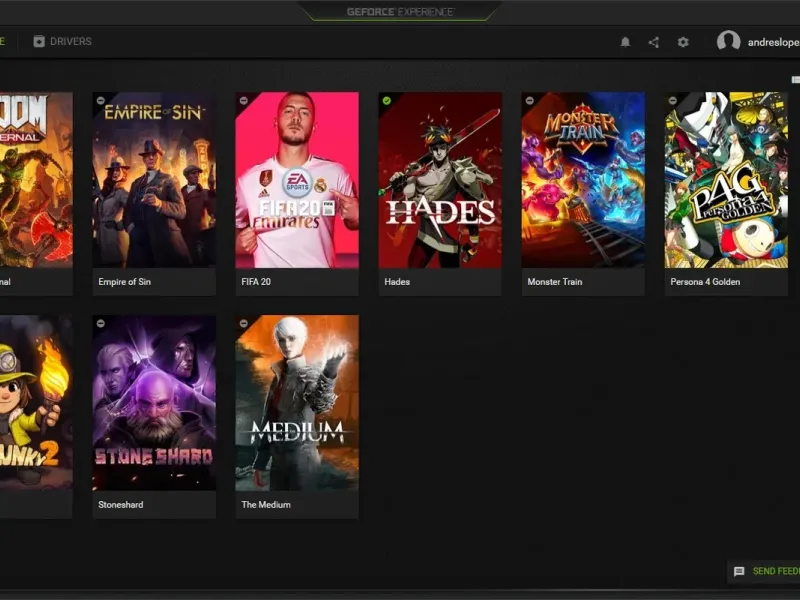The image size is (800, 600).
Task: Open the Spelunky 2 game cover
Action: (36, 403)
